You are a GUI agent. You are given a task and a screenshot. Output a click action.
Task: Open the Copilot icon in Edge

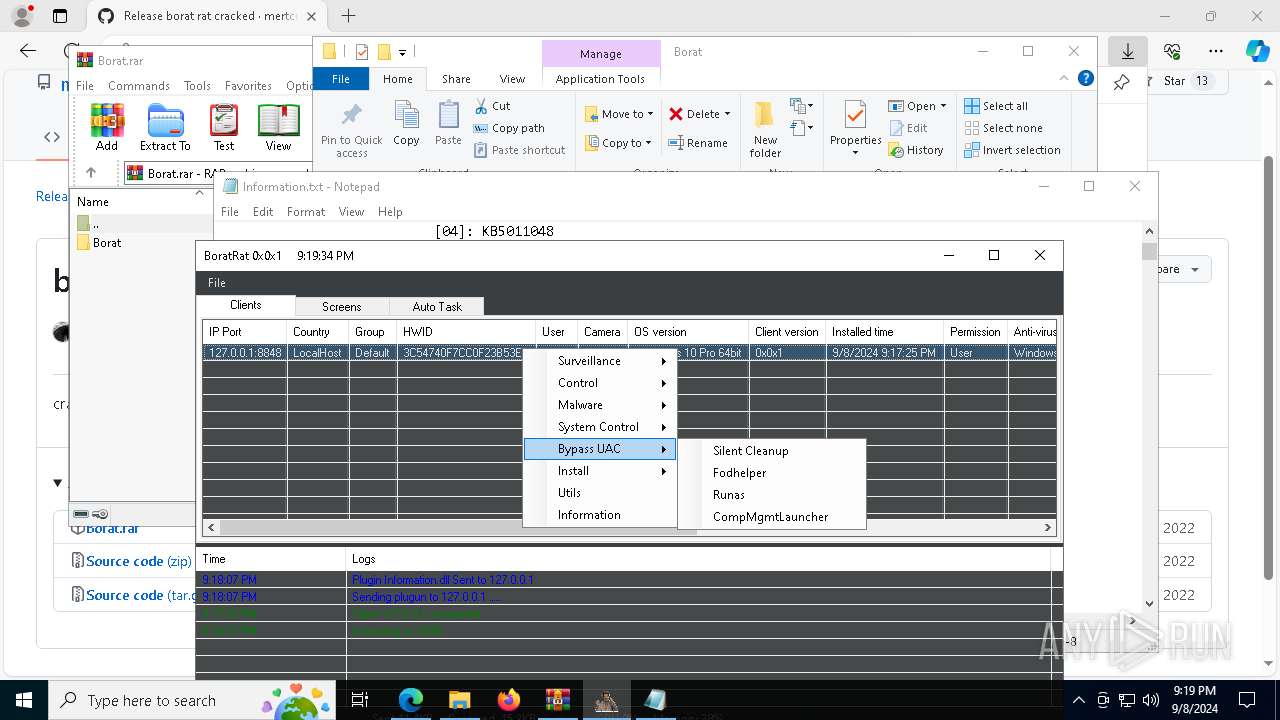click(x=1257, y=51)
